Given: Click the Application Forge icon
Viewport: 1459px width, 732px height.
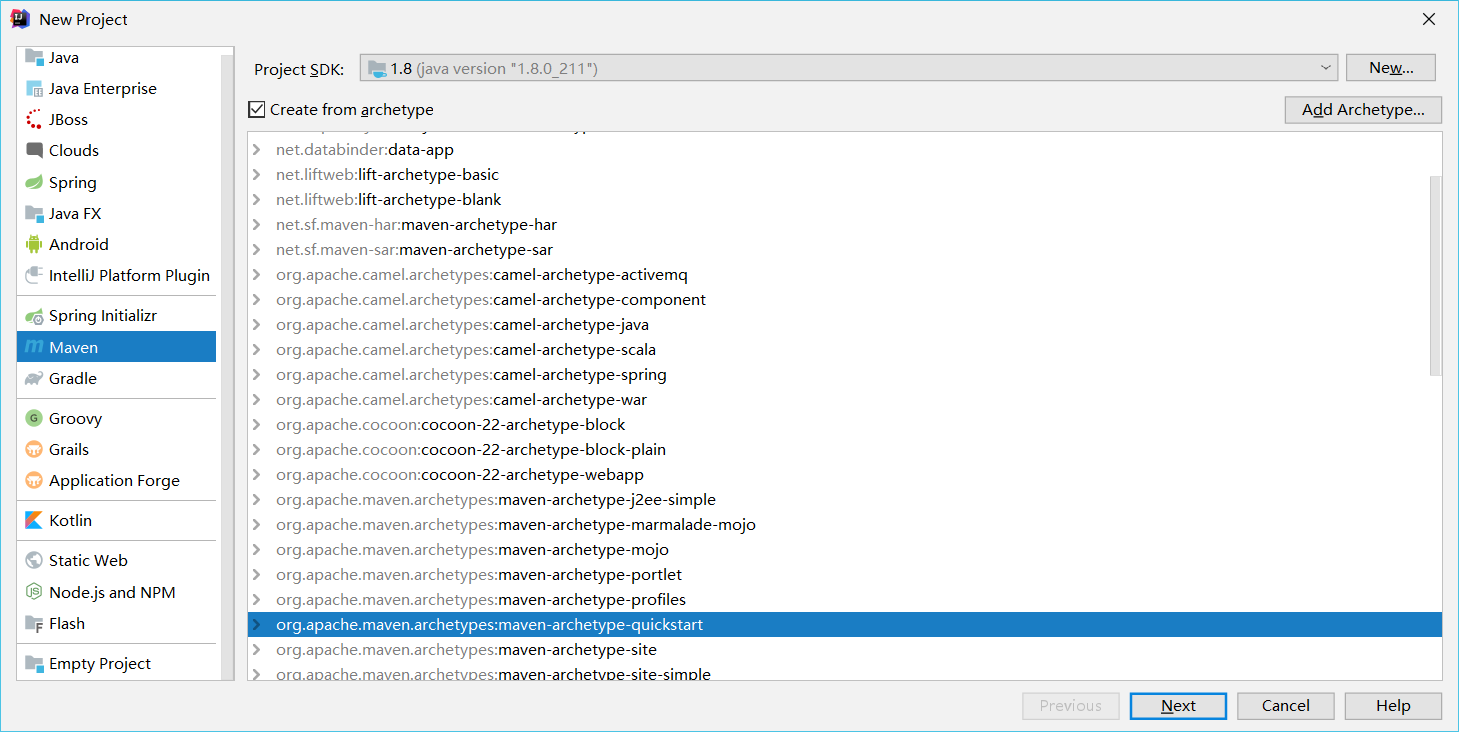Looking at the screenshot, I should click(34, 480).
